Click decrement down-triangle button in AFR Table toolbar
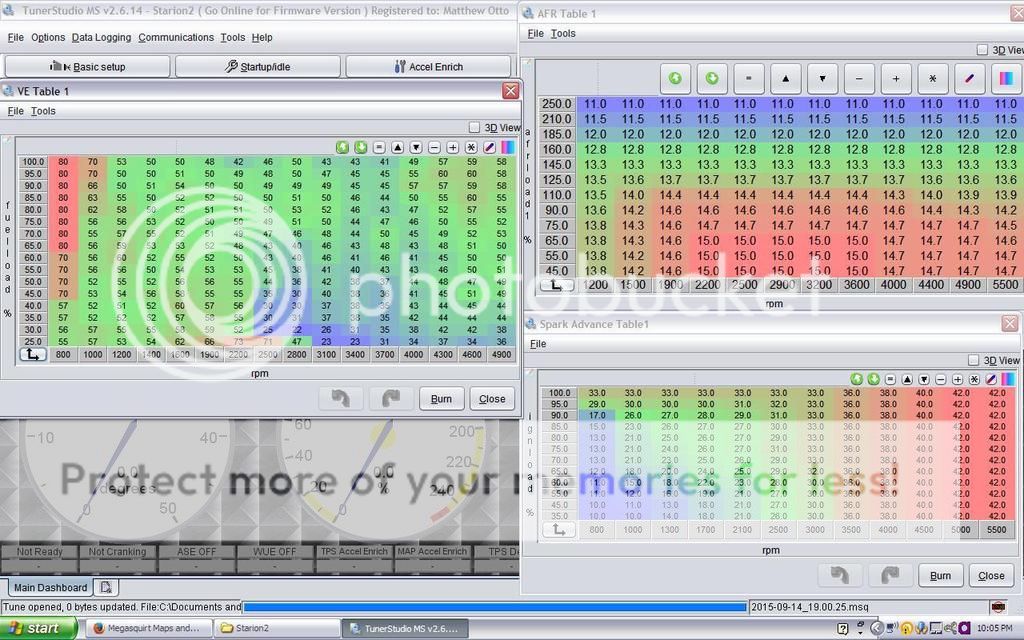1024x640 pixels. pyautogui.click(x=822, y=78)
